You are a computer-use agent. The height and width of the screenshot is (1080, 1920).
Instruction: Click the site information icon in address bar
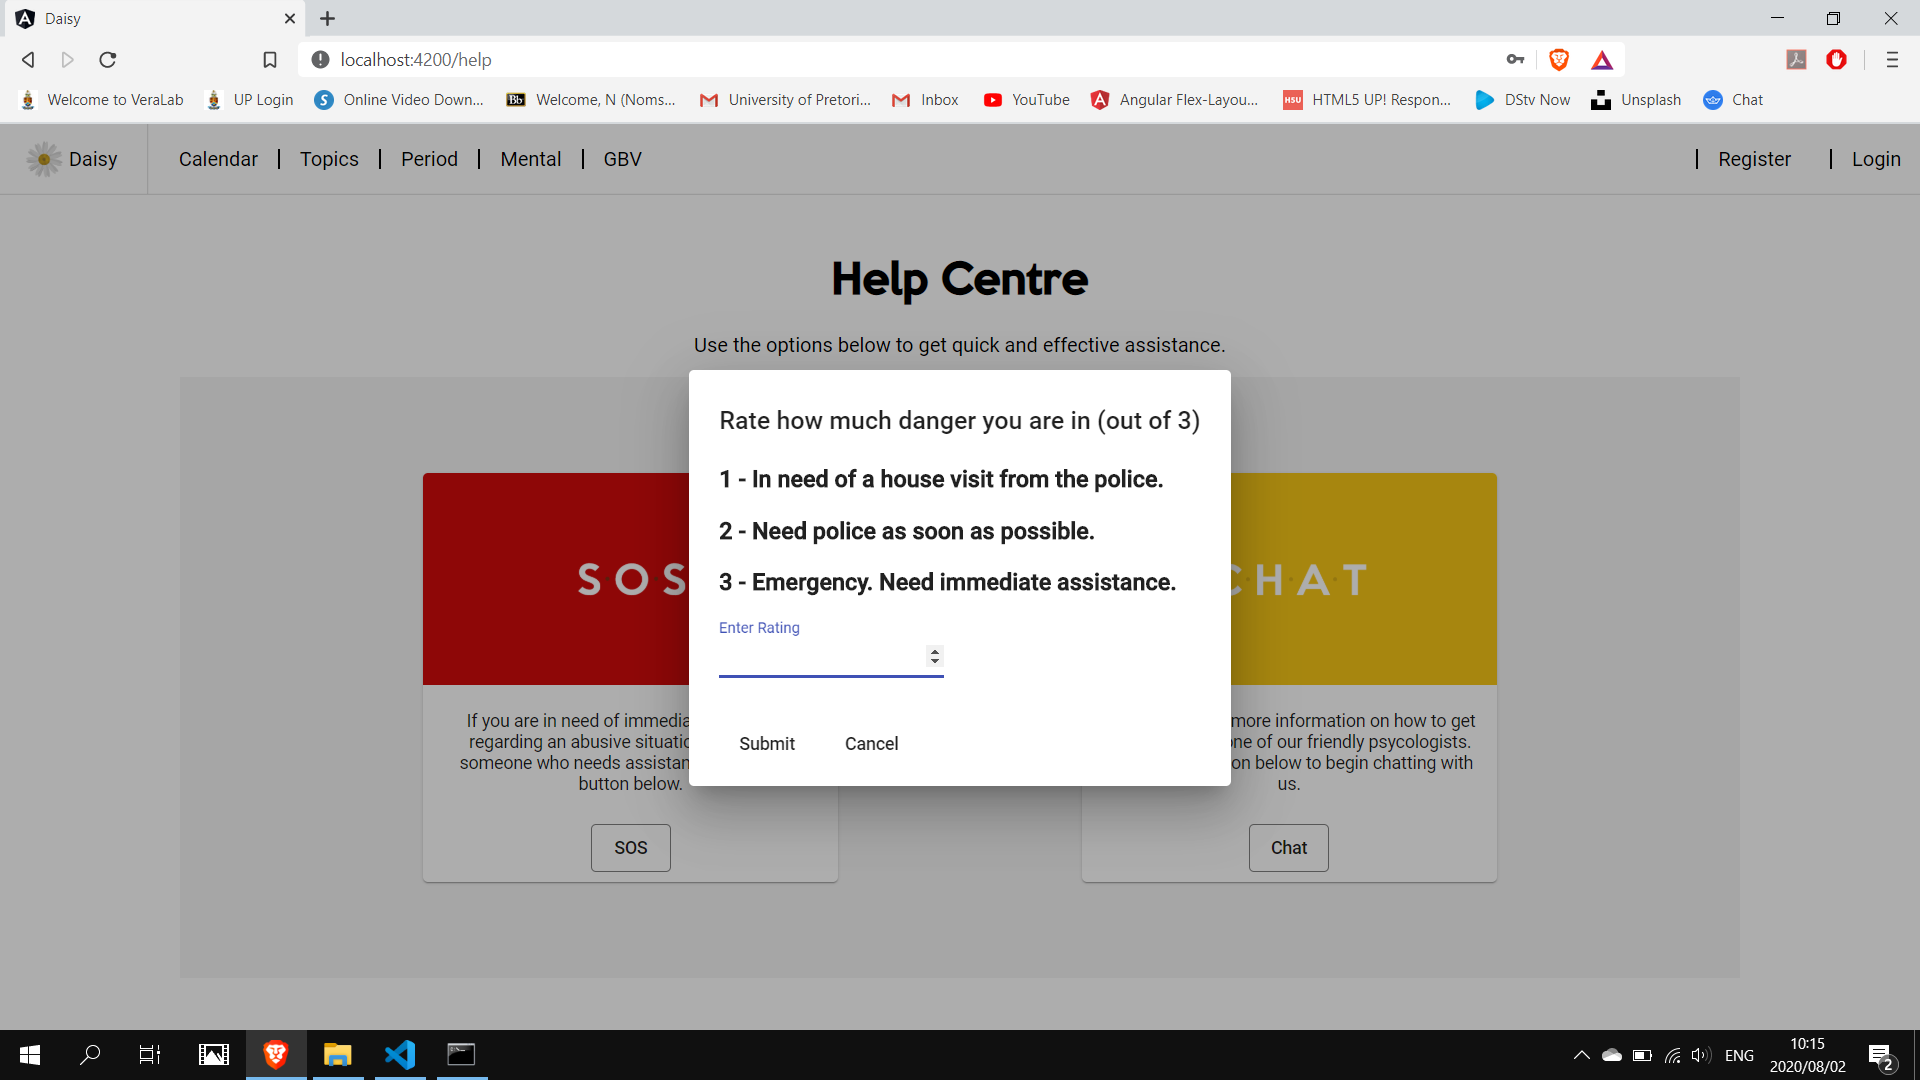pyautogui.click(x=320, y=60)
